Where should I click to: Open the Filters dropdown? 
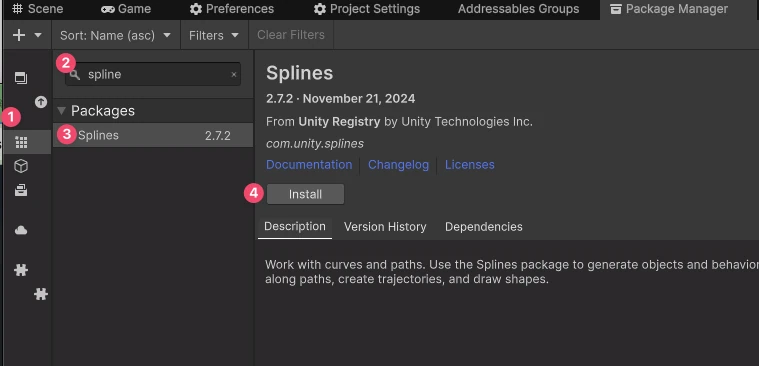[x=214, y=35]
